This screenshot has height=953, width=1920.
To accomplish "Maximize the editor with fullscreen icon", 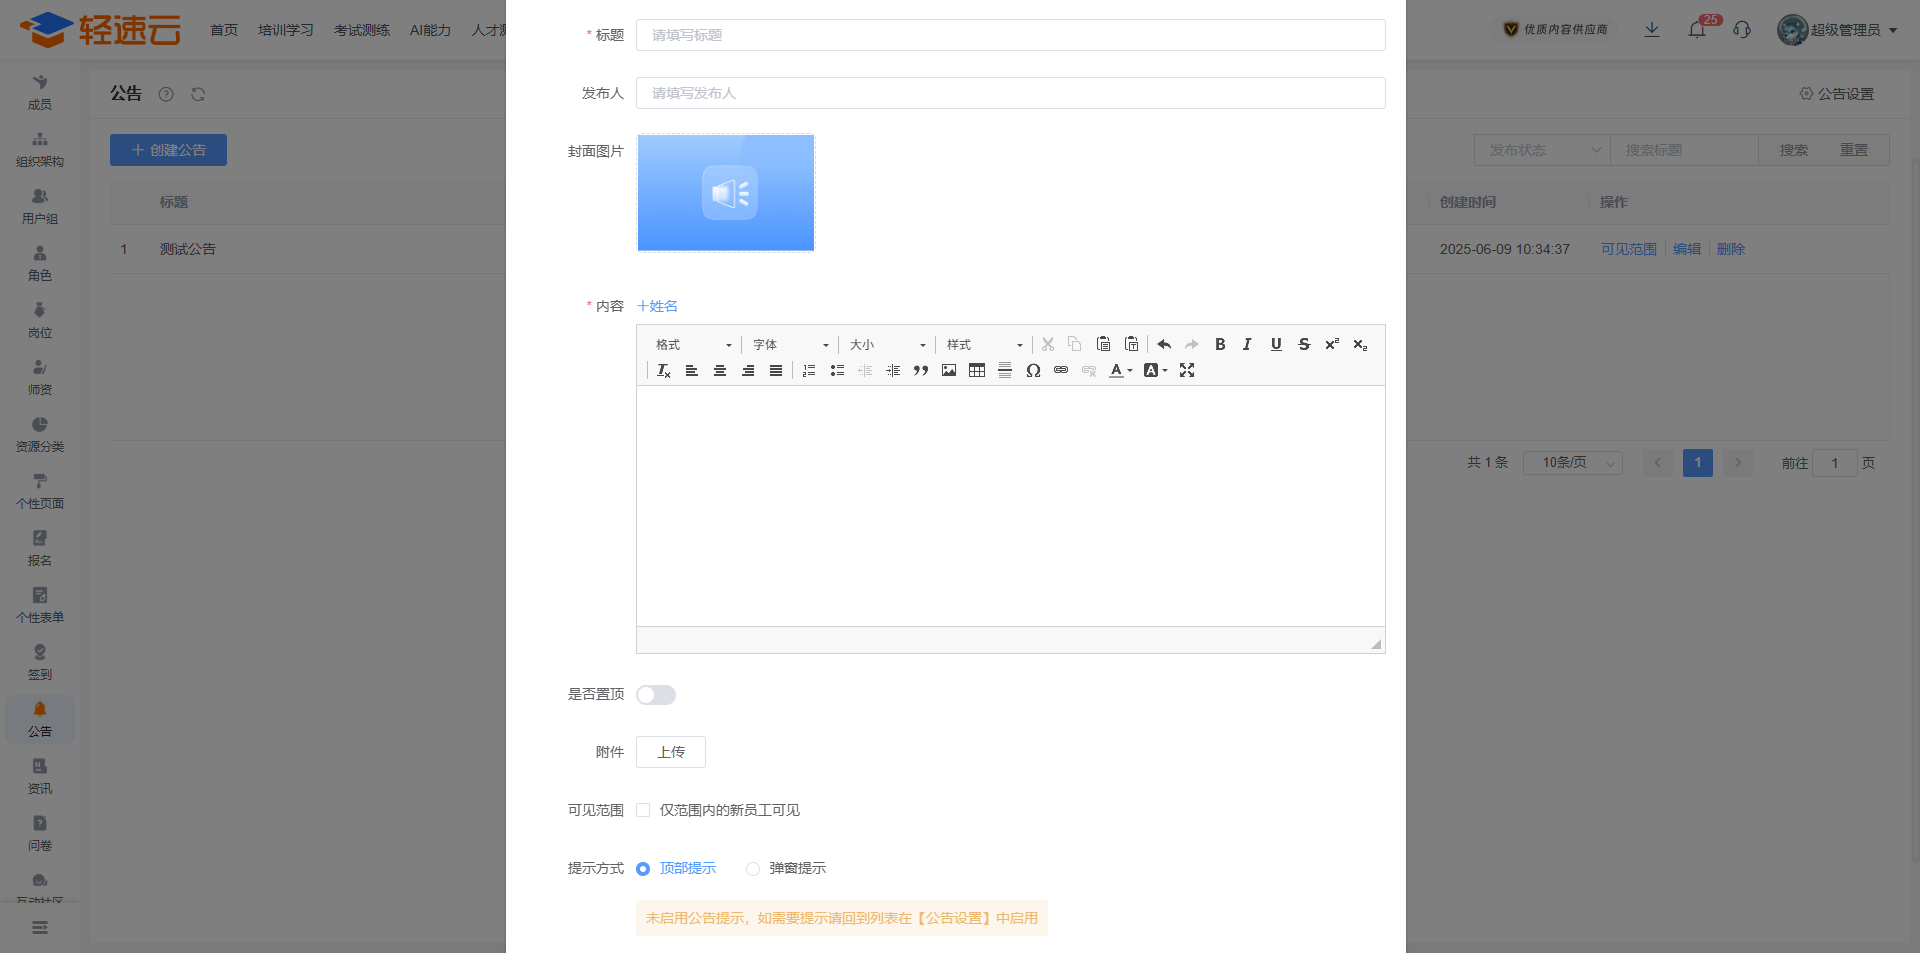I will click(1187, 370).
